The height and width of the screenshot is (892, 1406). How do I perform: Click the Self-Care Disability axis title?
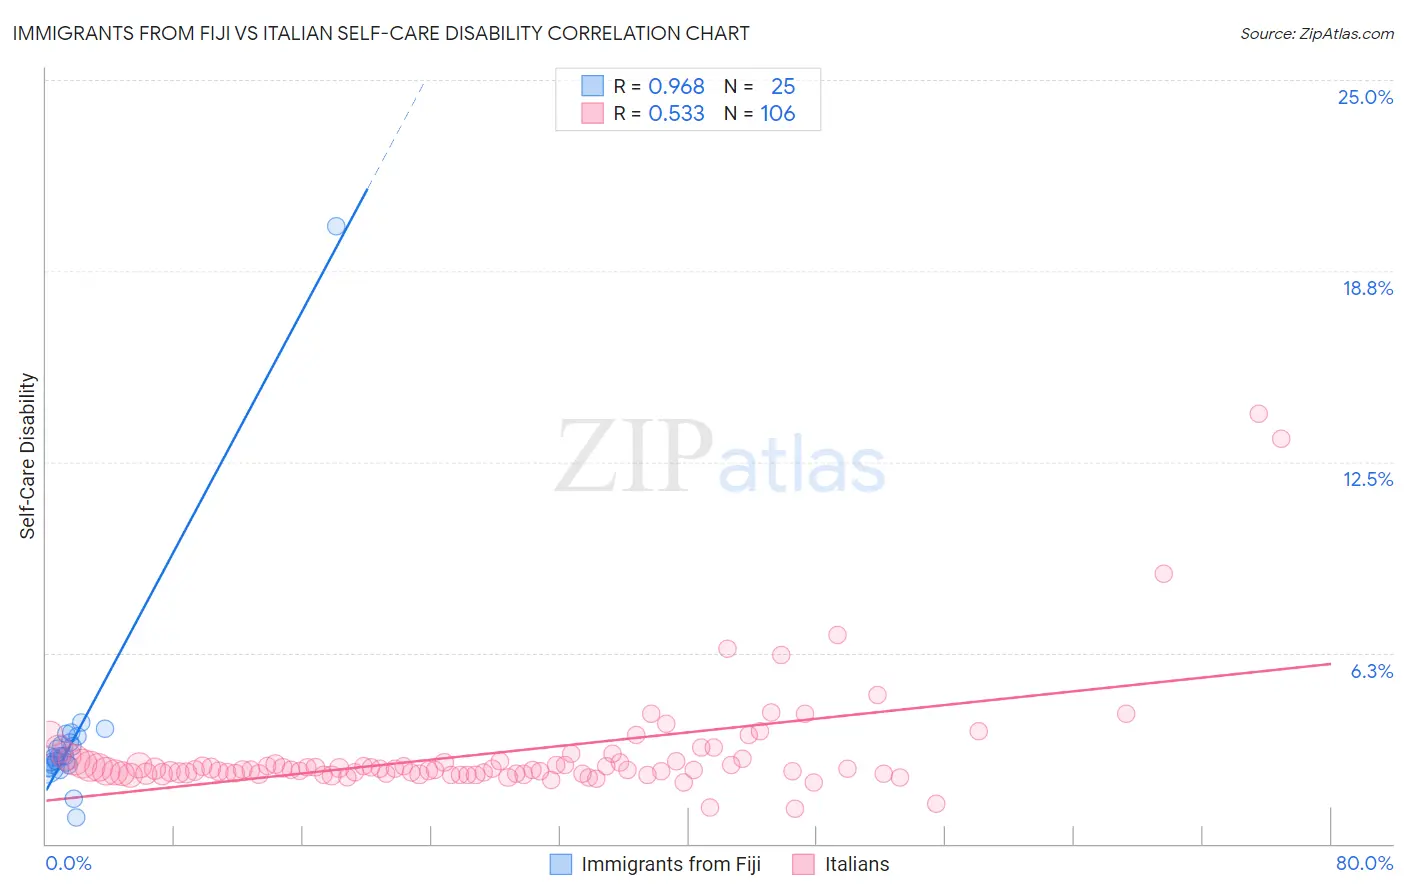pos(28,456)
